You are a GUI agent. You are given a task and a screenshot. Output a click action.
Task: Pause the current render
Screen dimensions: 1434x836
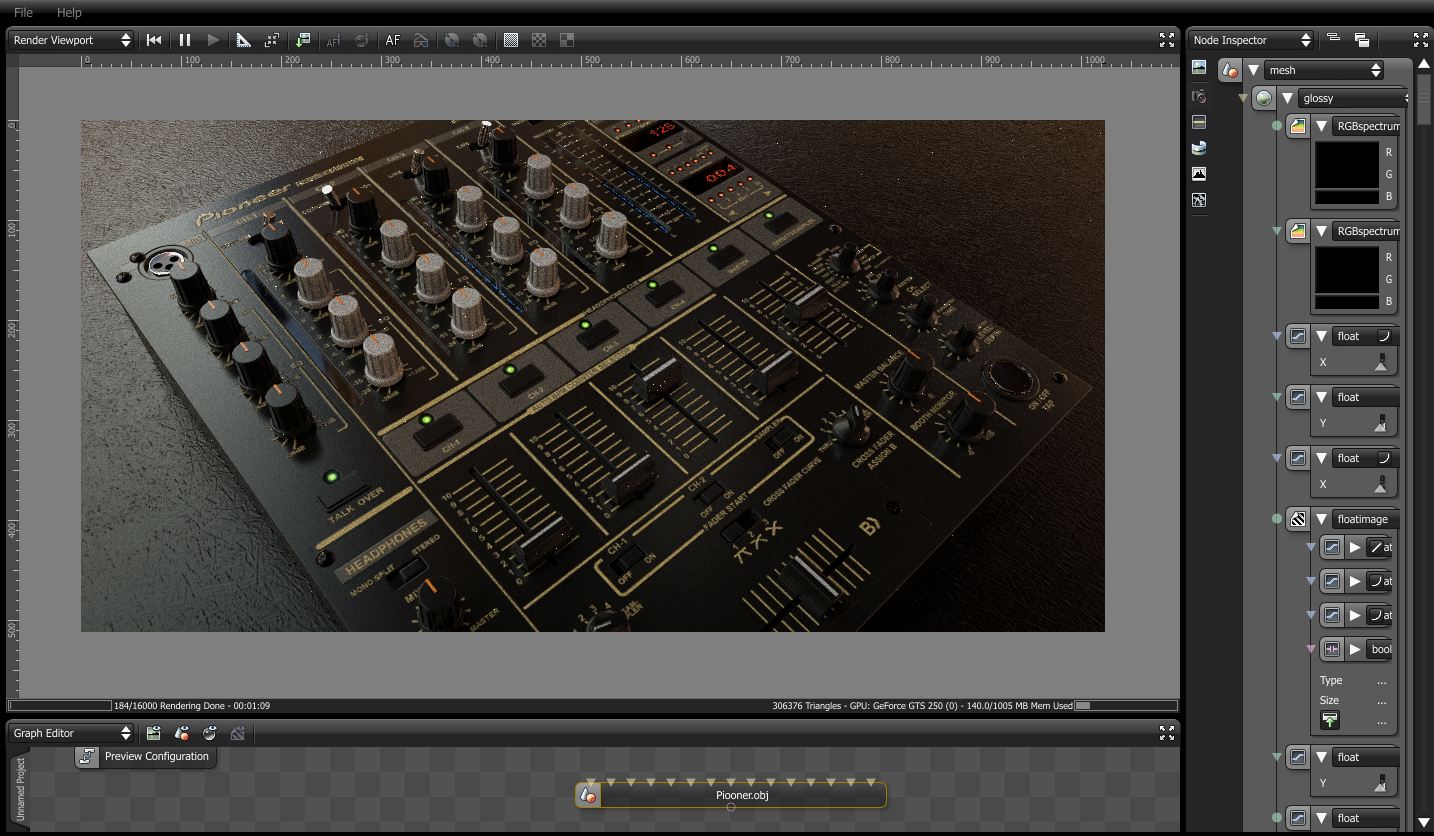(x=185, y=40)
